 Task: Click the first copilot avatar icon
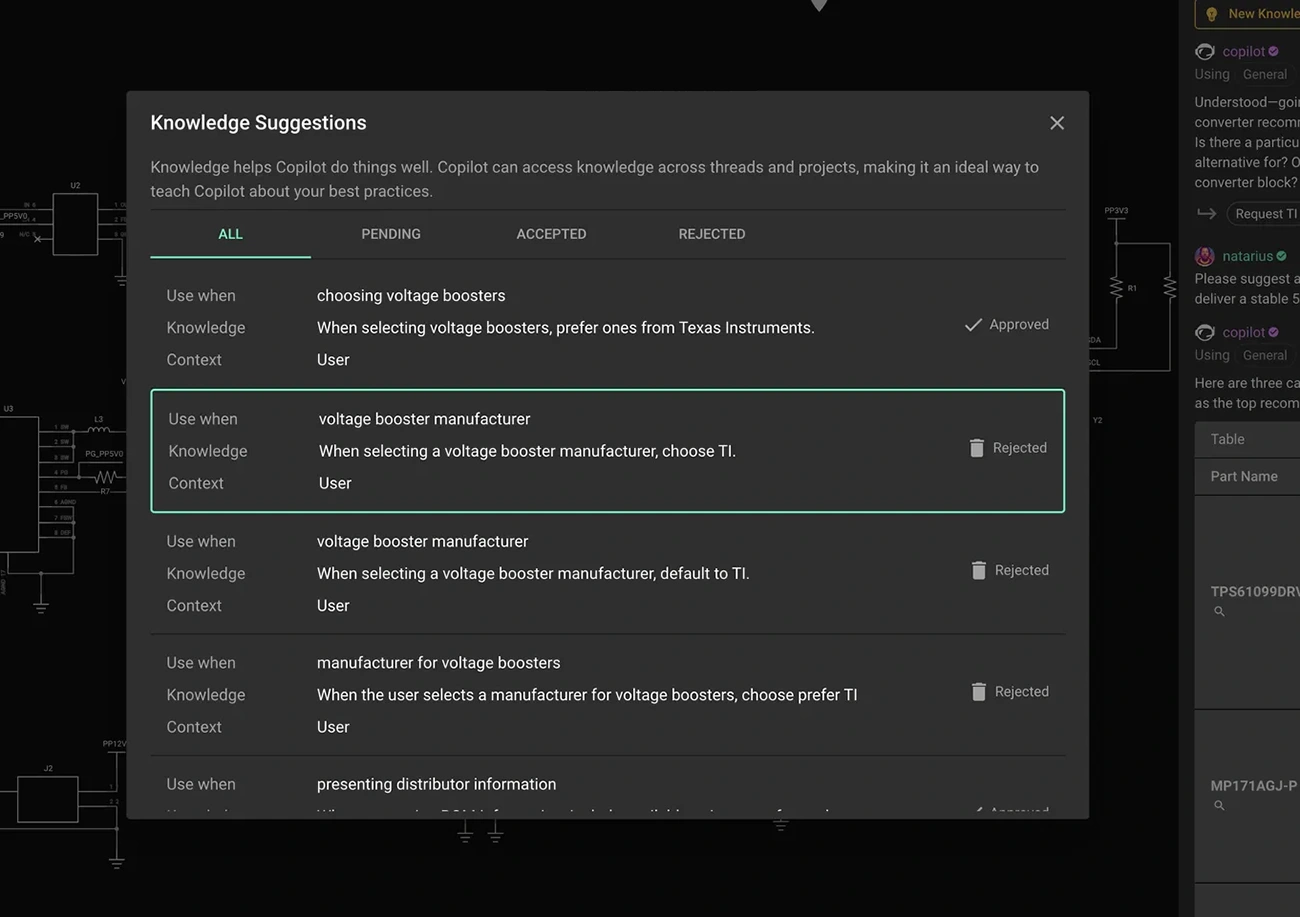pos(1205,52)
